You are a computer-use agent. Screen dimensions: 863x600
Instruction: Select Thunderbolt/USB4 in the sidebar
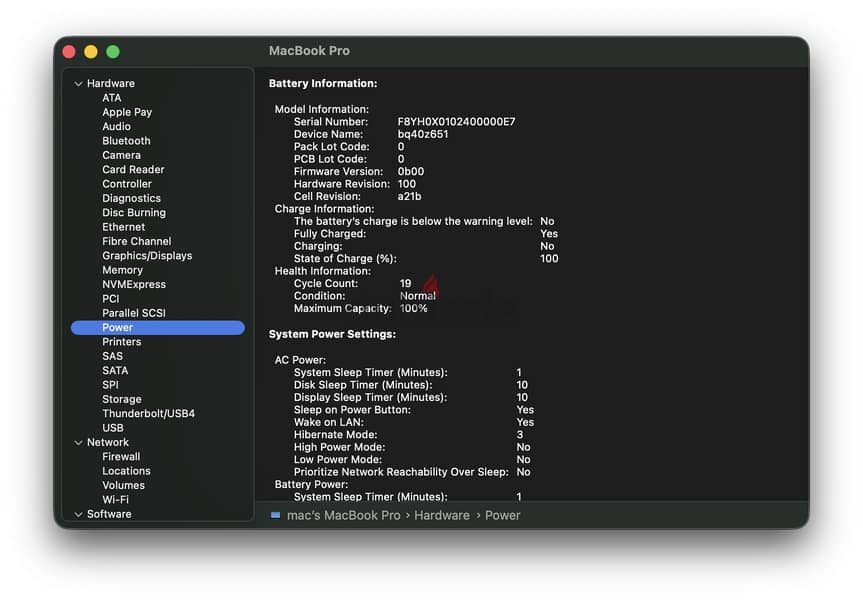[149, 413]
